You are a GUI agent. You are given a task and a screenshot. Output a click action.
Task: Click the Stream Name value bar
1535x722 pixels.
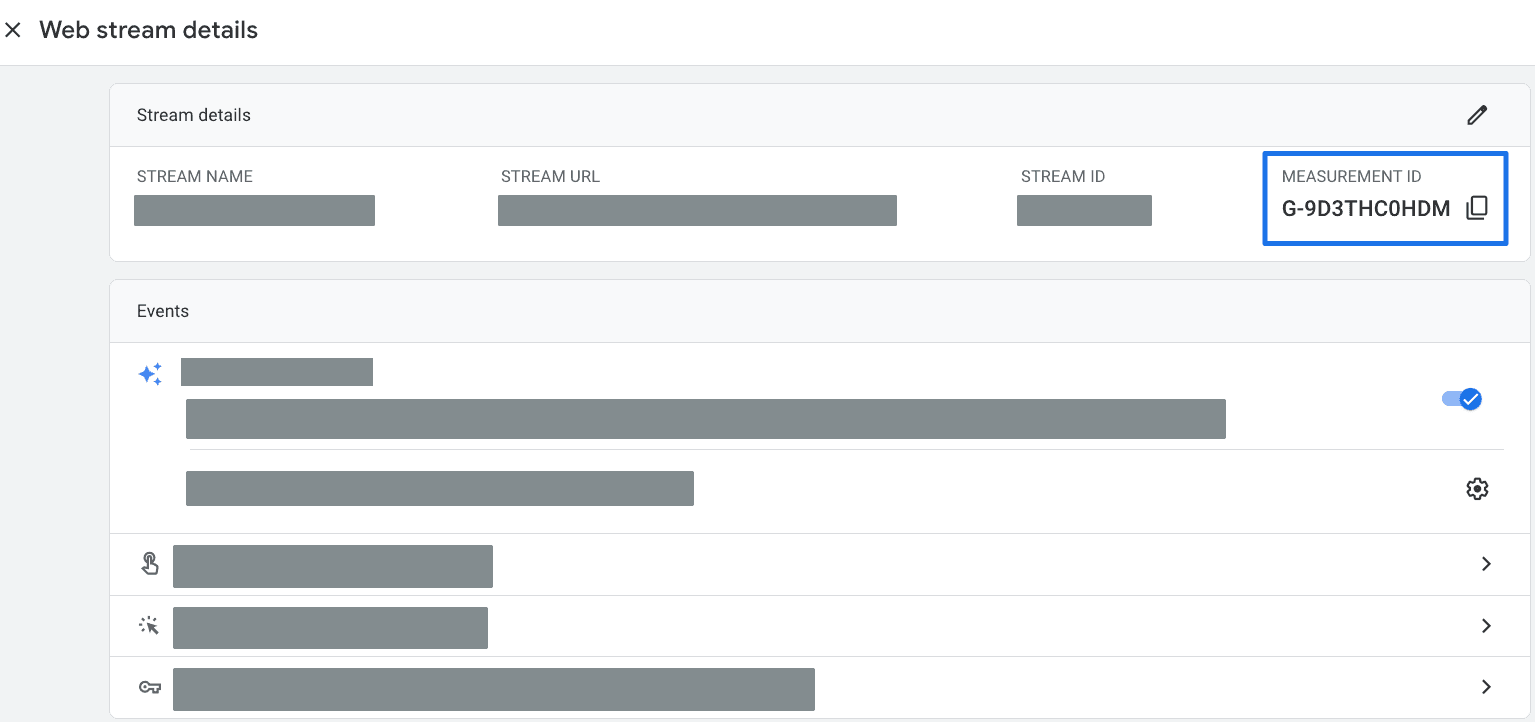(x=254, y=210)
